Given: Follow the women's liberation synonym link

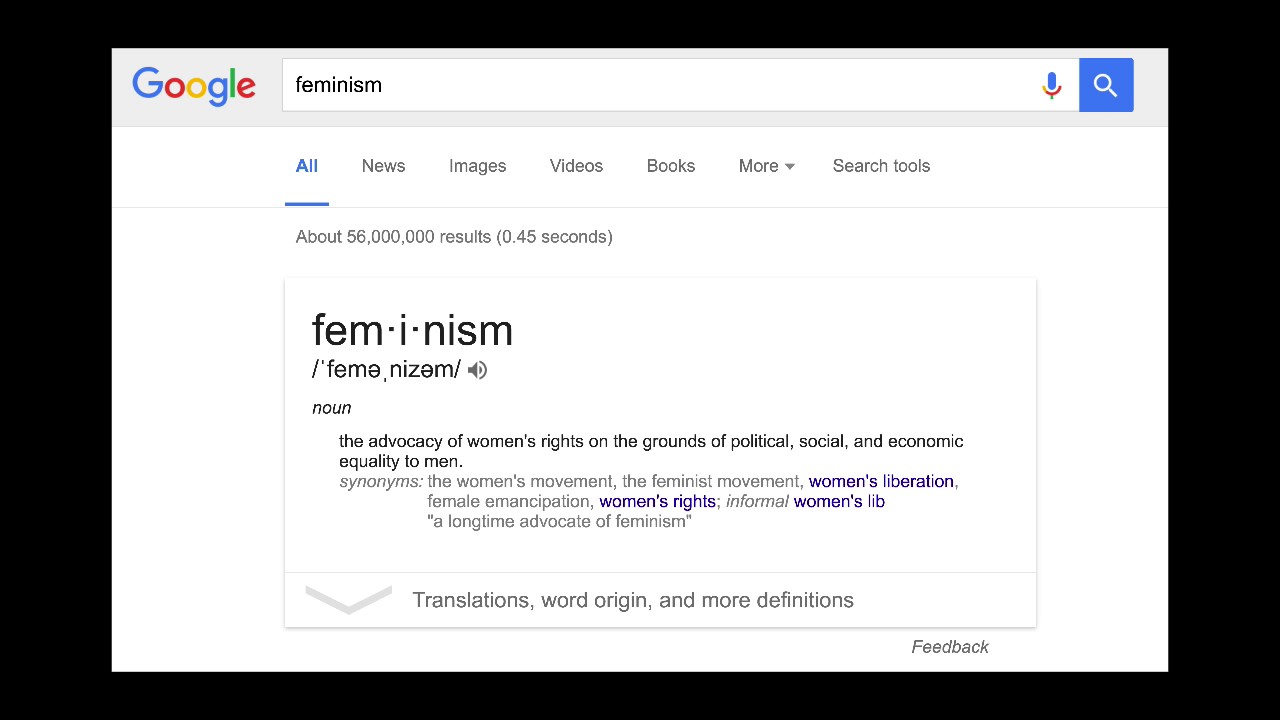Looking at the screenshot, I should tap(881, 481).
